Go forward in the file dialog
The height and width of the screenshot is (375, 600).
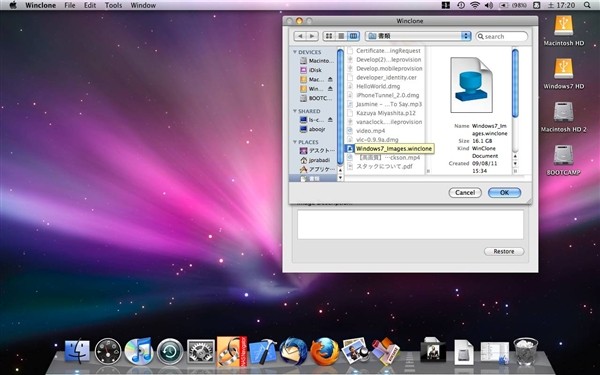pyautogui.click(x=312, y=36)
